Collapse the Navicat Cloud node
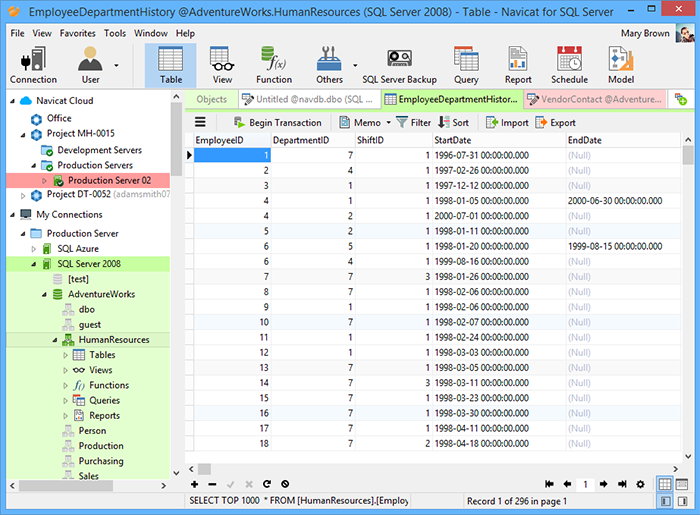 (x=12, y=101)
